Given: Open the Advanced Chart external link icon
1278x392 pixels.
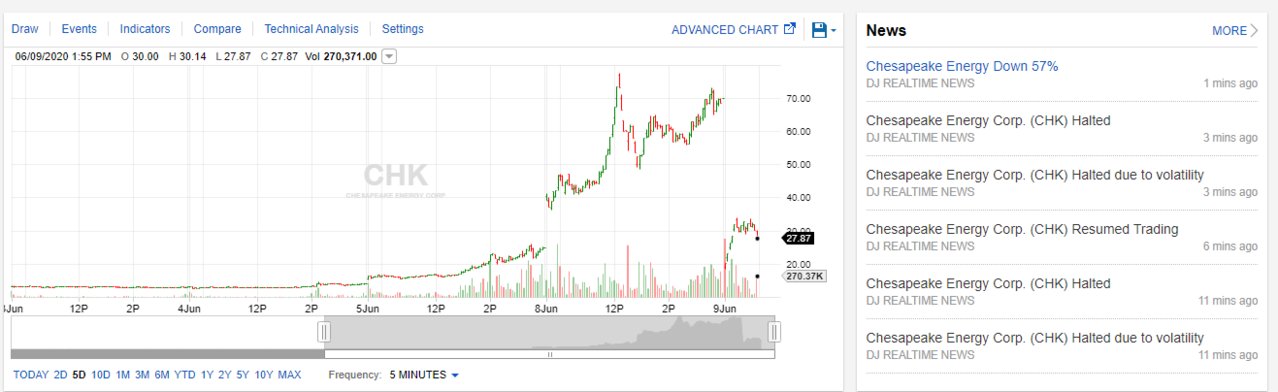Looking at the screenshot, I should point(790,29).
